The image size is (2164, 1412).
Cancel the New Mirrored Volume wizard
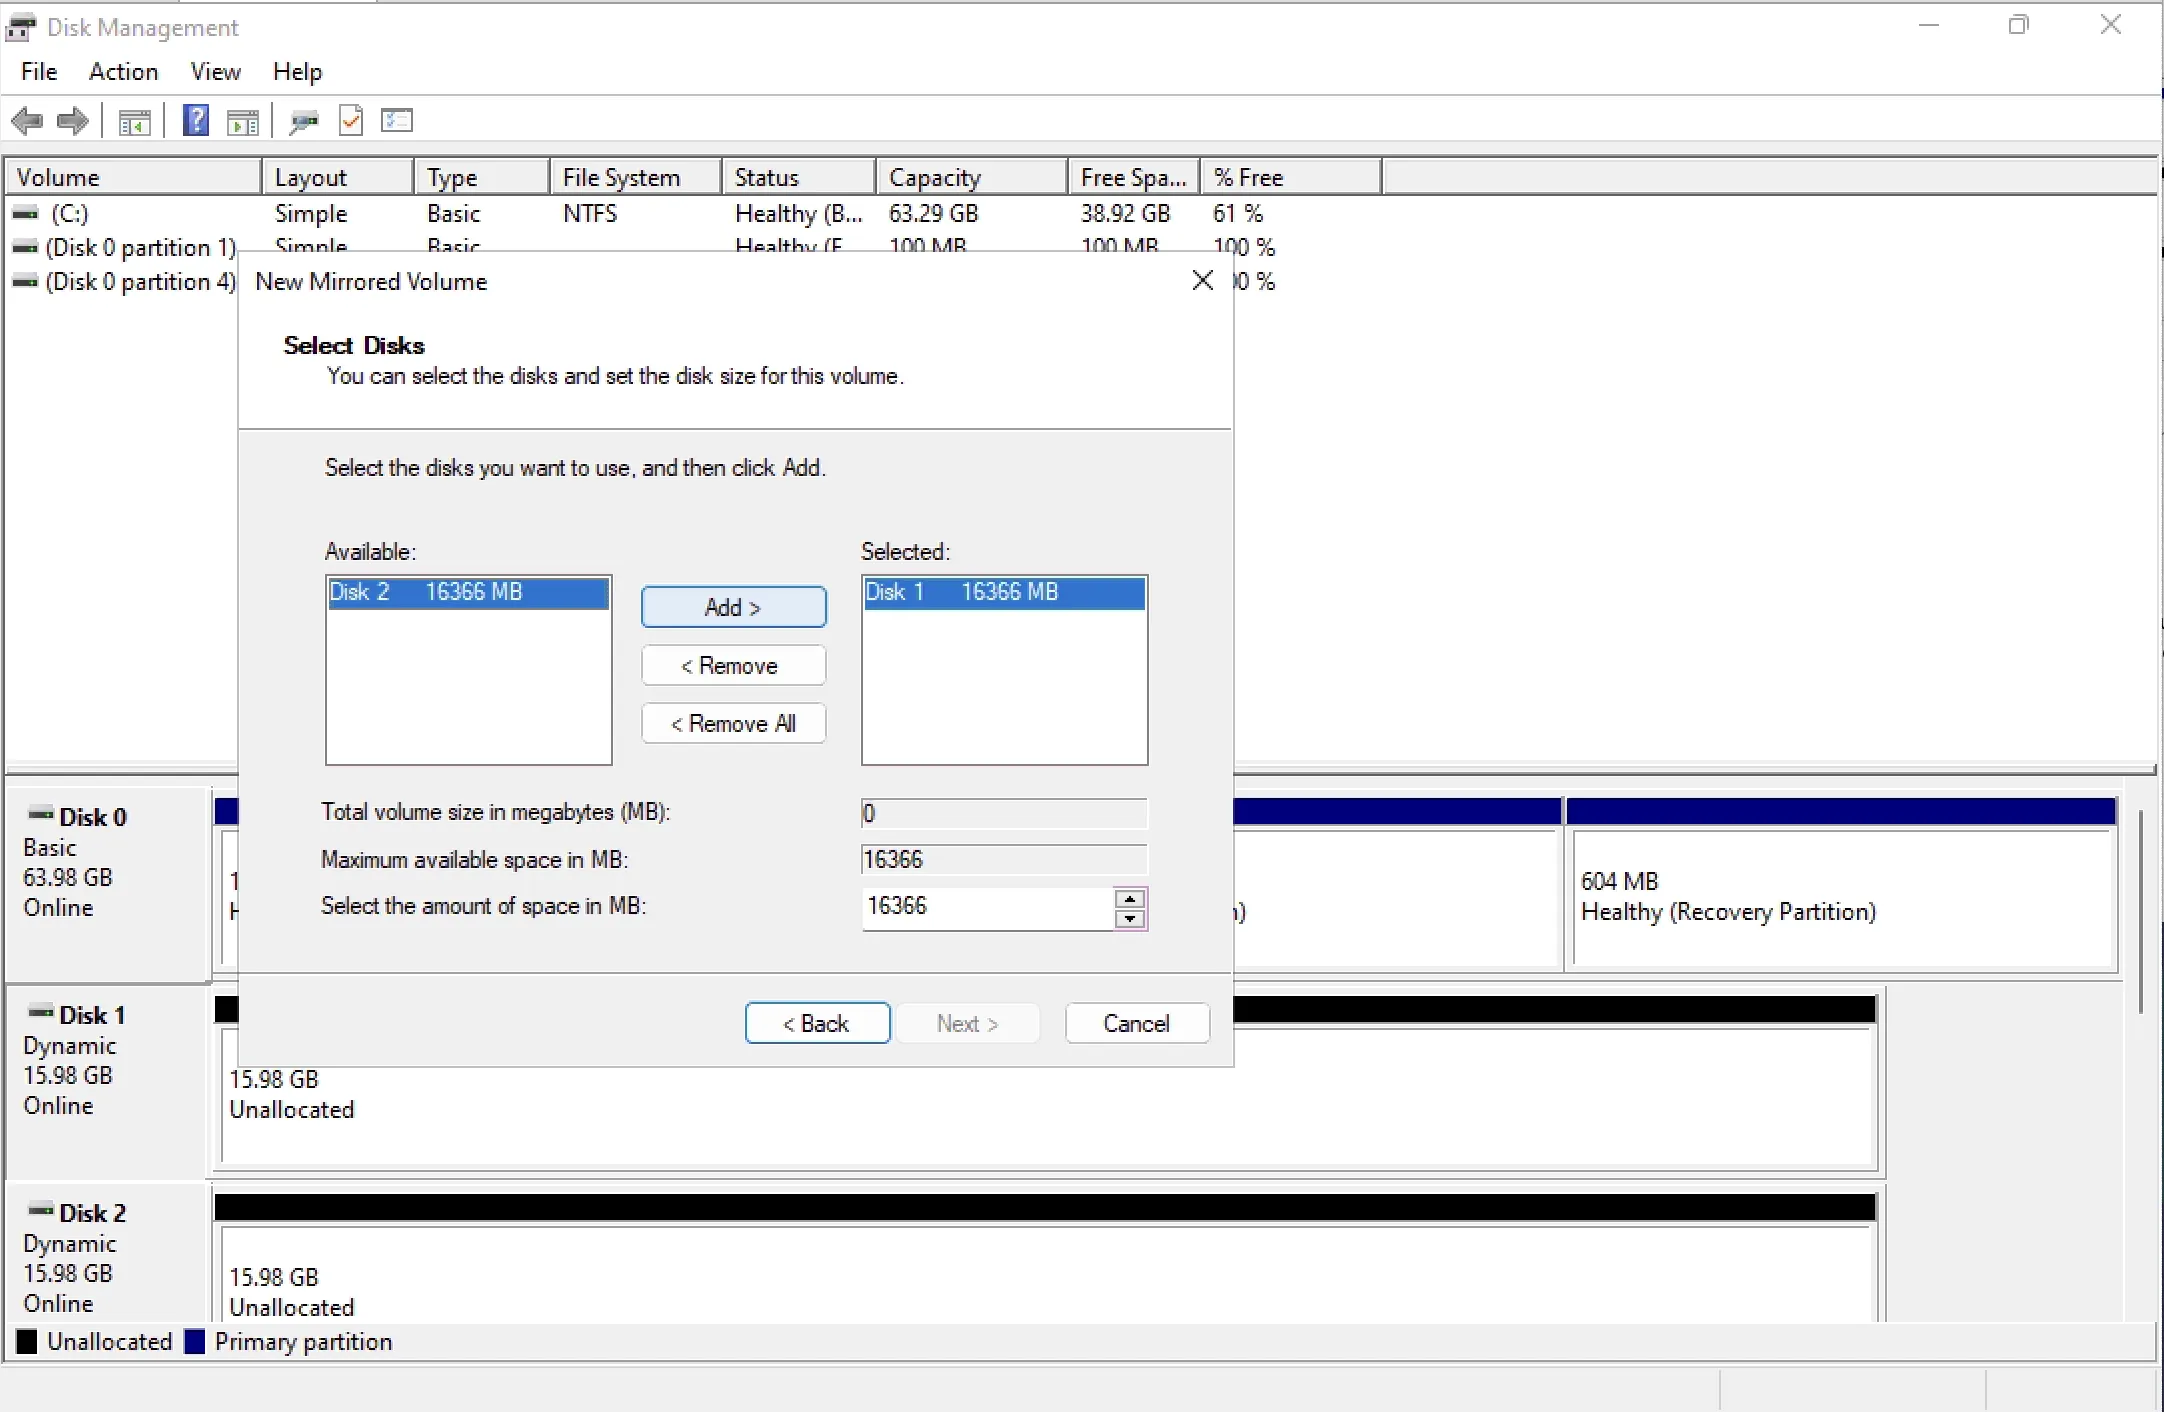(1136, 1023)
